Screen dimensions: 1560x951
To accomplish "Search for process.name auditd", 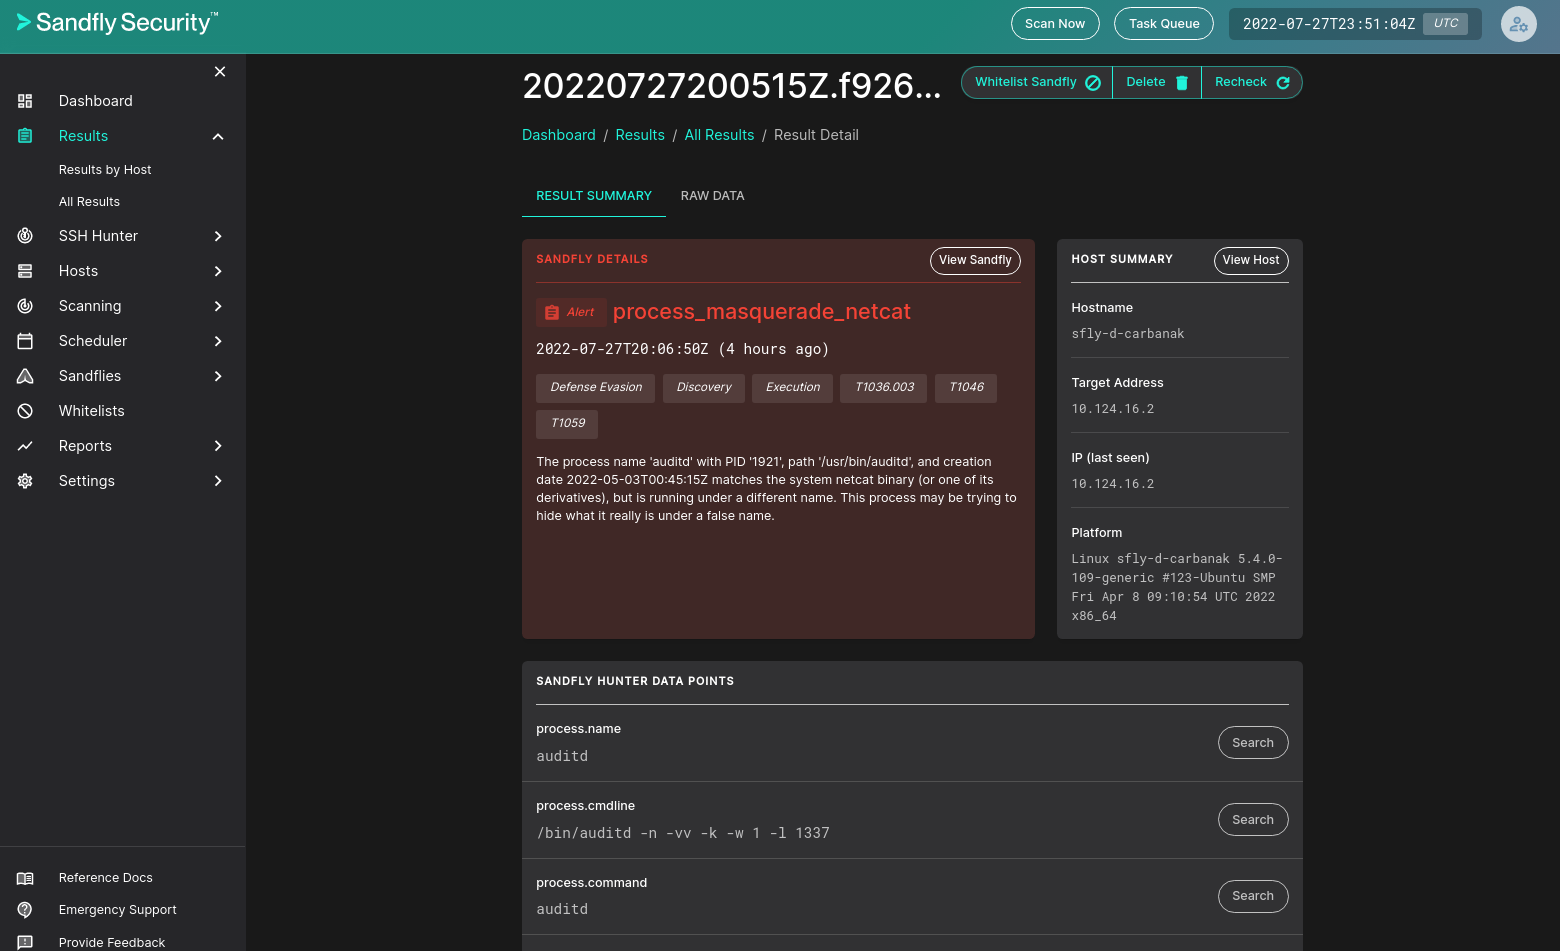I will (x=1253, y=743).
